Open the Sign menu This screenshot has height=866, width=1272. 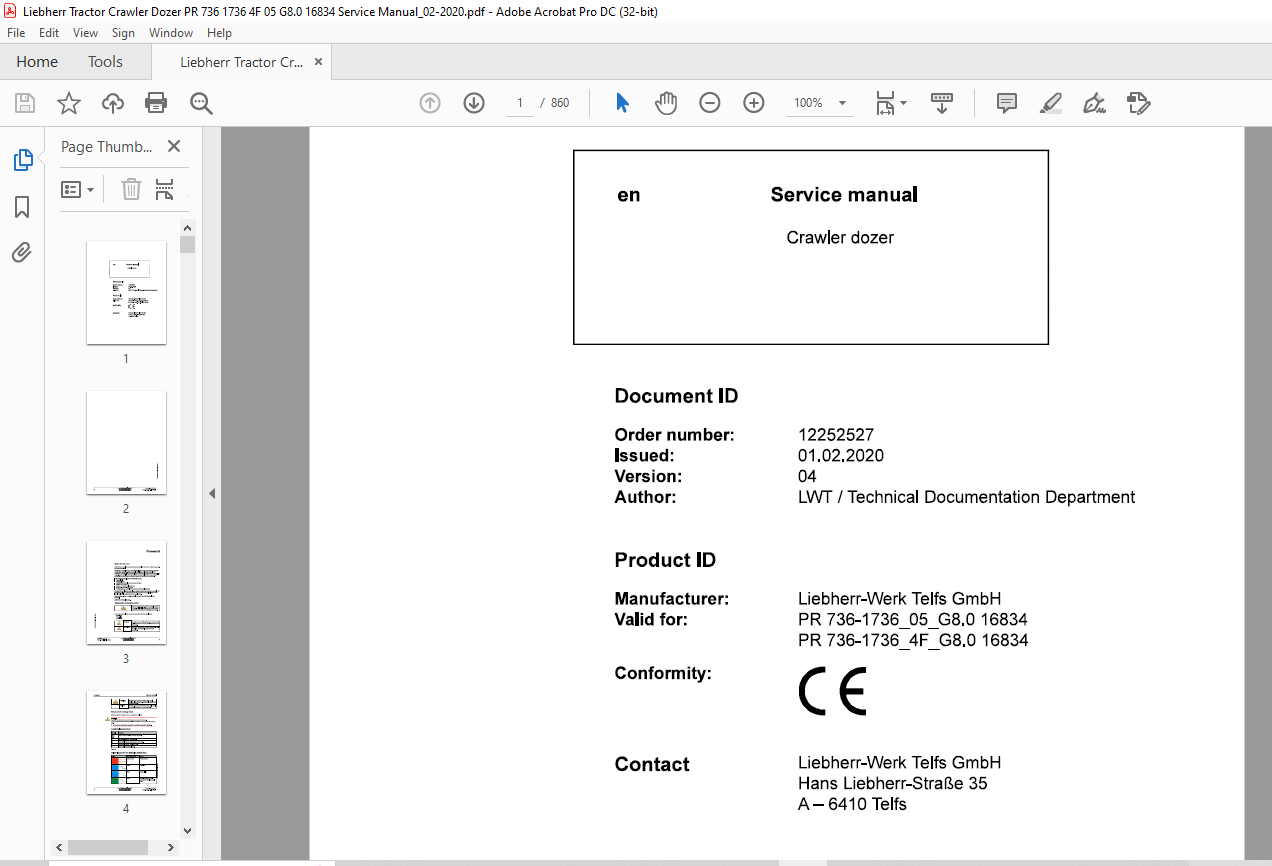123,33
